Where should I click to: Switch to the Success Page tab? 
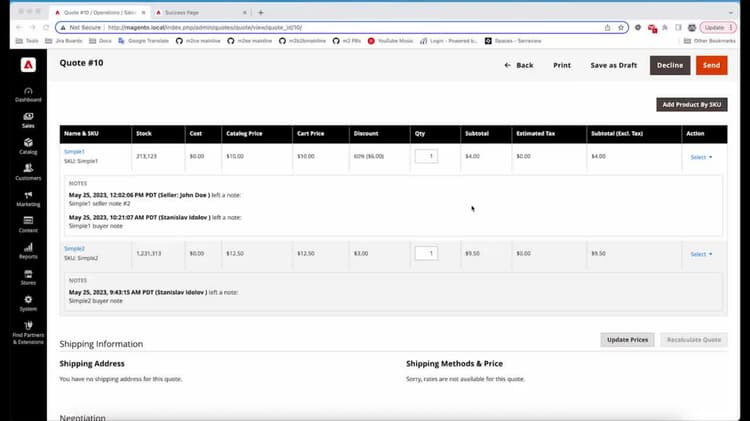click(199, 12)
